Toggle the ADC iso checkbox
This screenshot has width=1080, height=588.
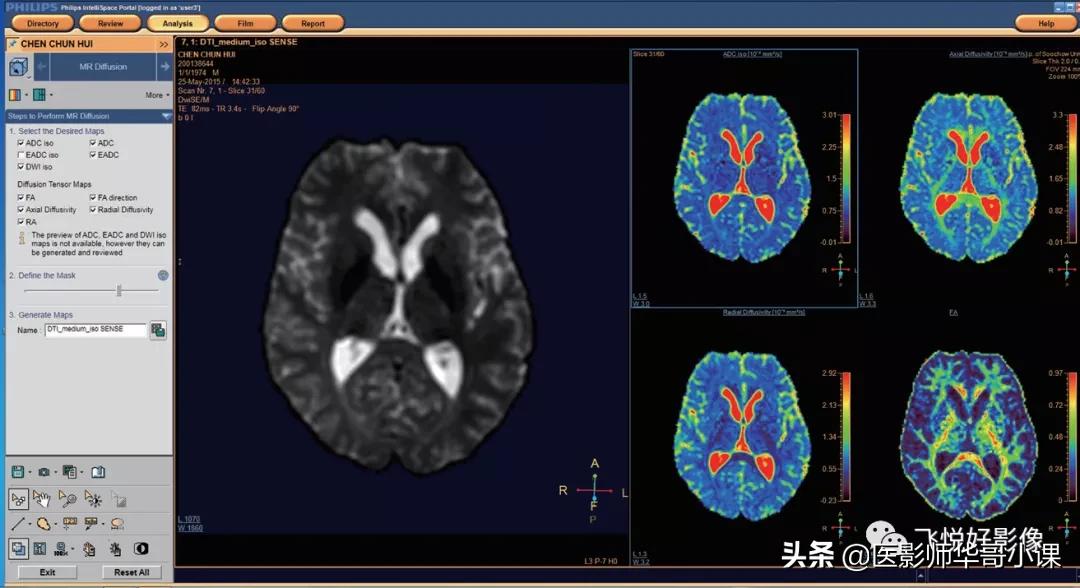click(21, 143)
